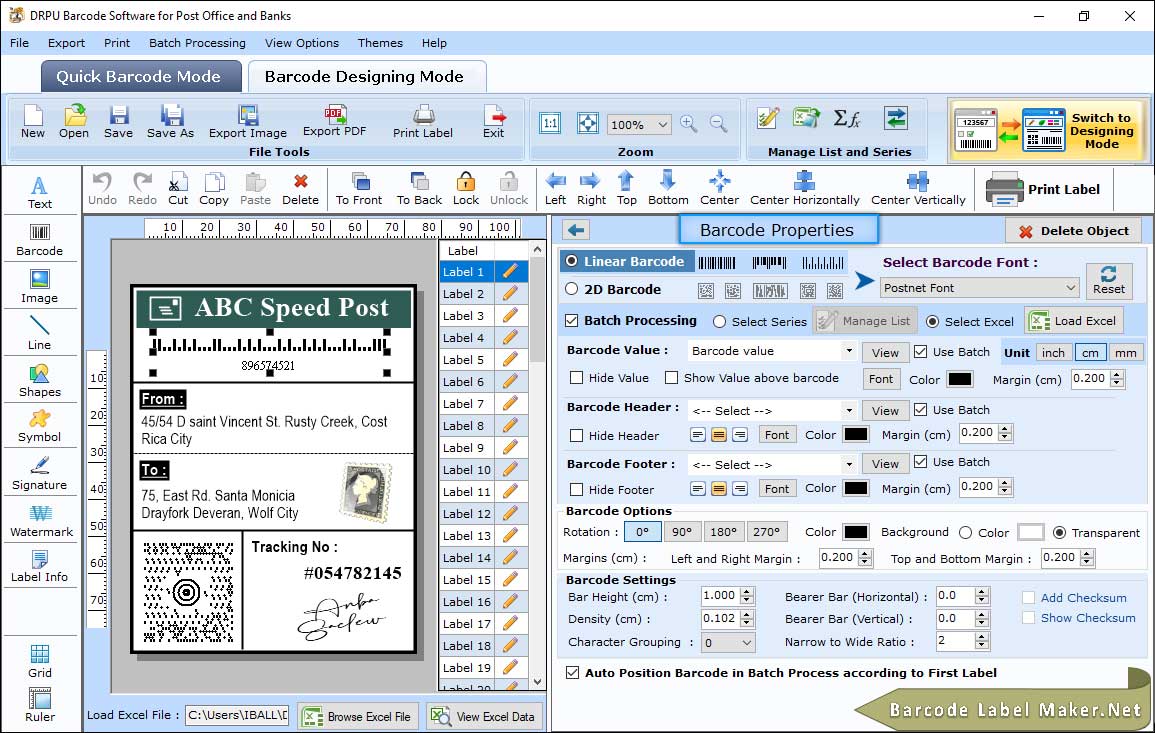This screenshot has width=1155, height=733.
Task: Toggle the Ruler display
Action: 40,705
